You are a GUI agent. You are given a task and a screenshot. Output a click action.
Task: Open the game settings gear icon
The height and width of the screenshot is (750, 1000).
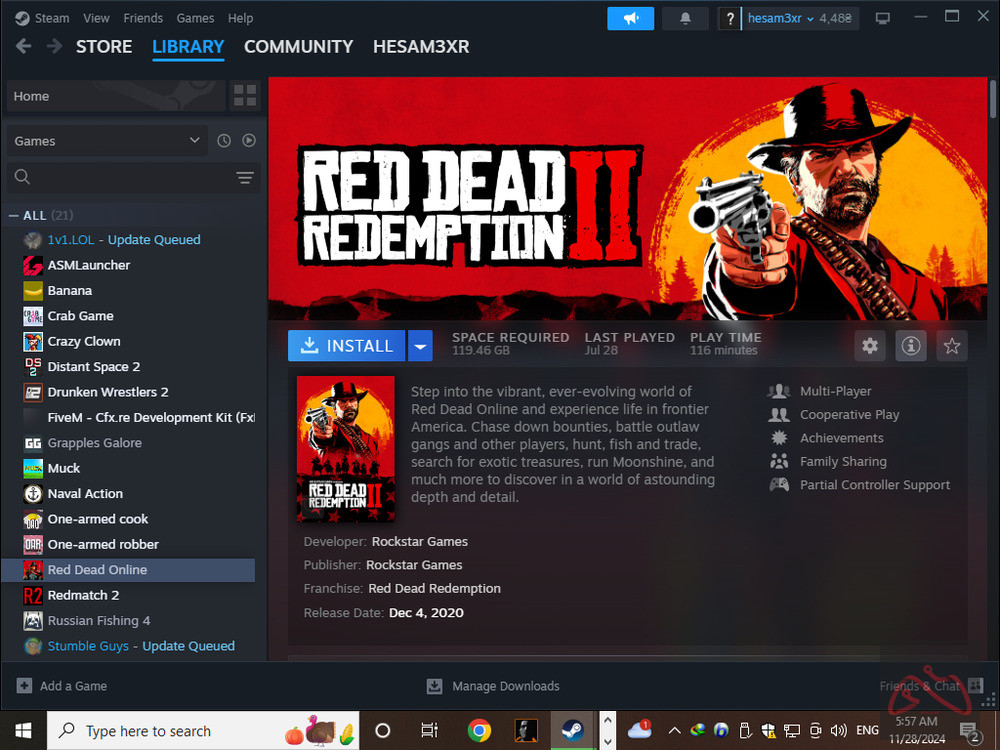[x=870, y=346]
